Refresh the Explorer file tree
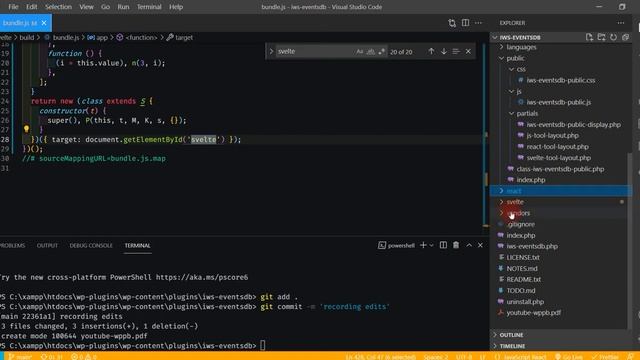640x360 pixels. pyautogui.click(x=613, y=37)
